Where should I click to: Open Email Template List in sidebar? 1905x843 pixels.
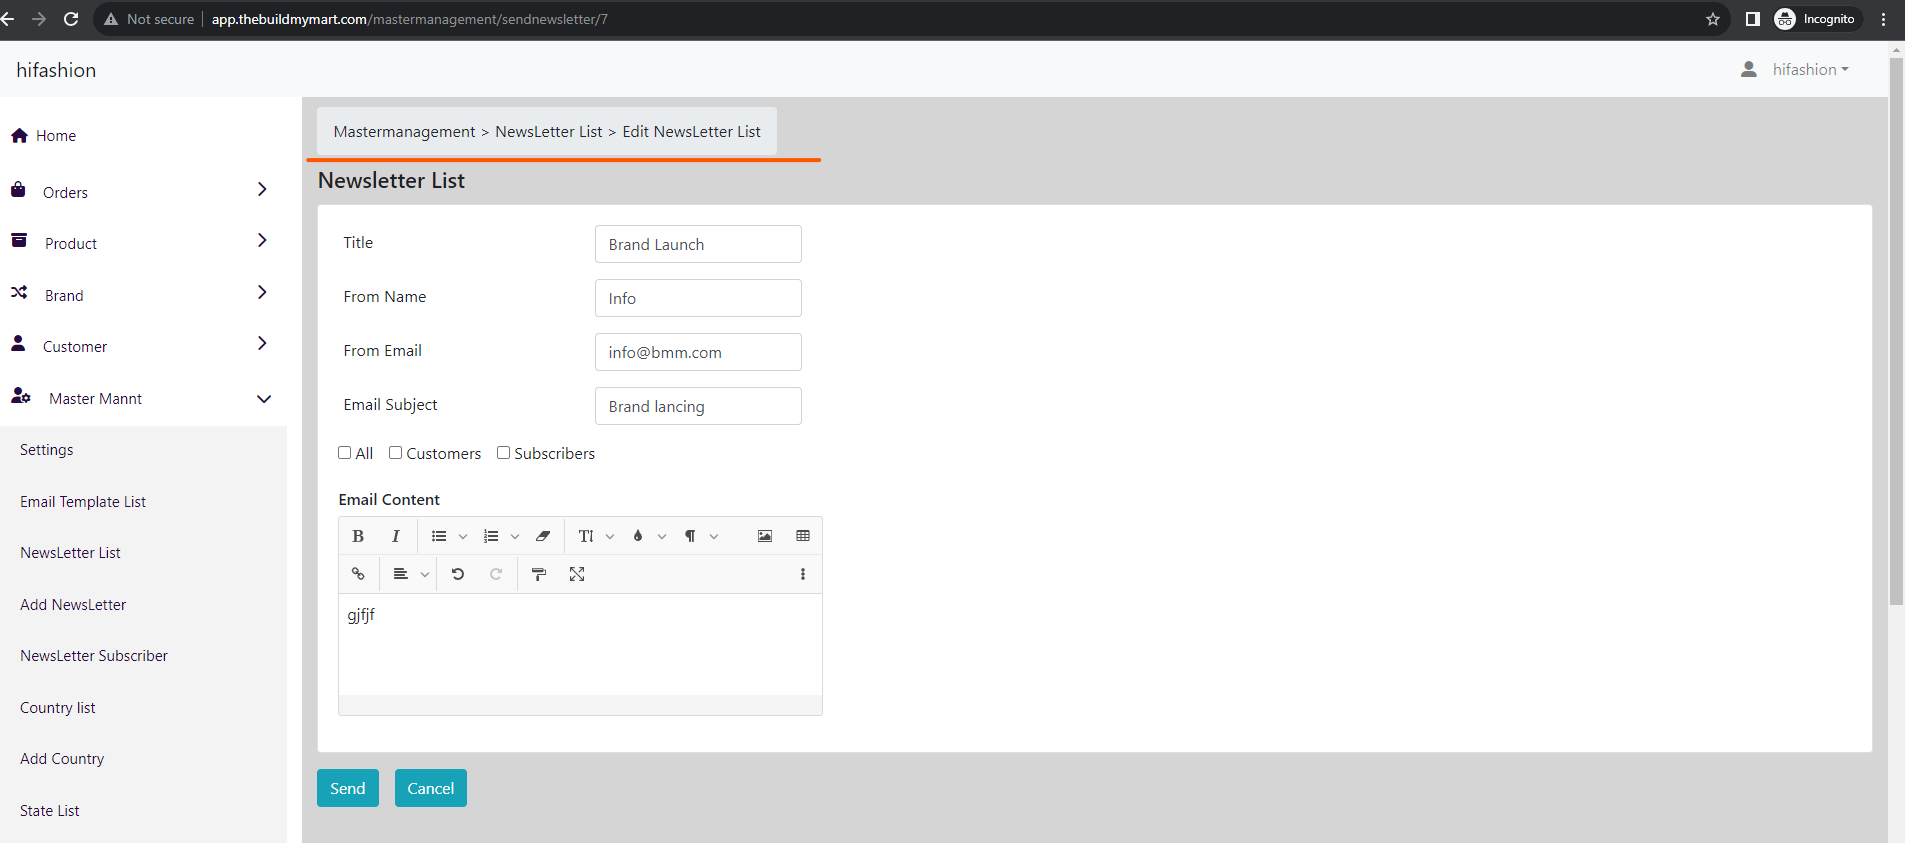click(83, 502)
